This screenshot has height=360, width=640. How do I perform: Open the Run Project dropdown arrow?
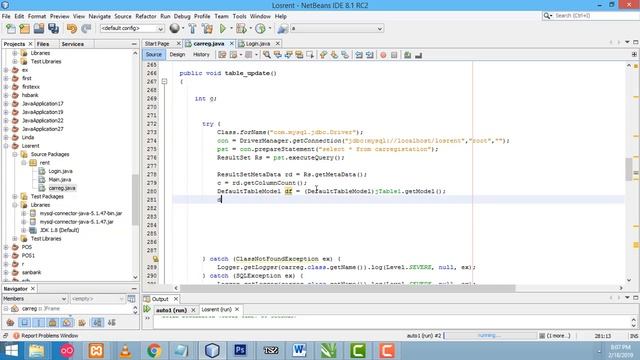tap(231, 29)
